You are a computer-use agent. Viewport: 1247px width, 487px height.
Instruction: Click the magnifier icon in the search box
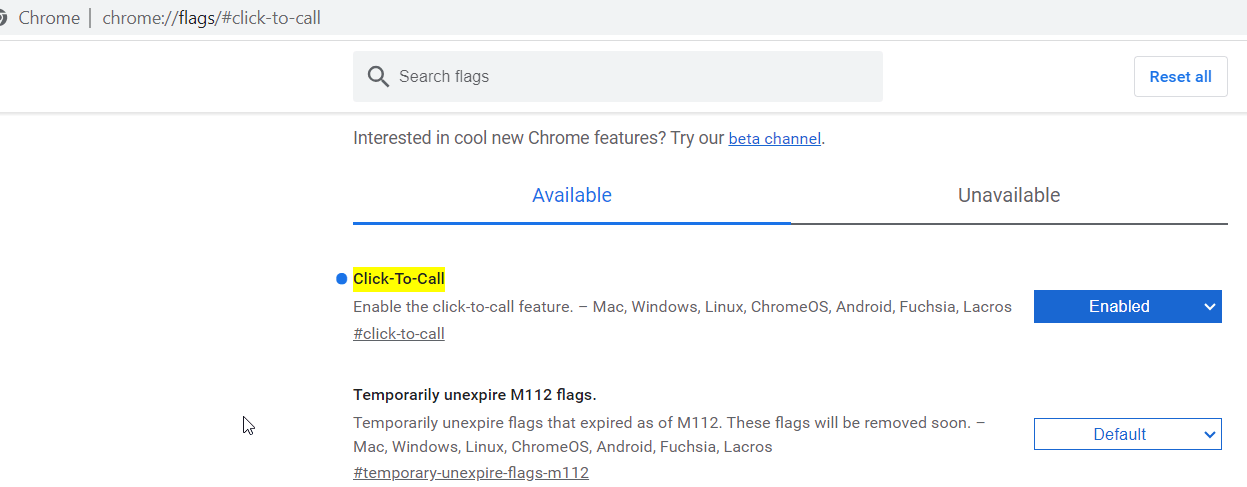(378, 77)
